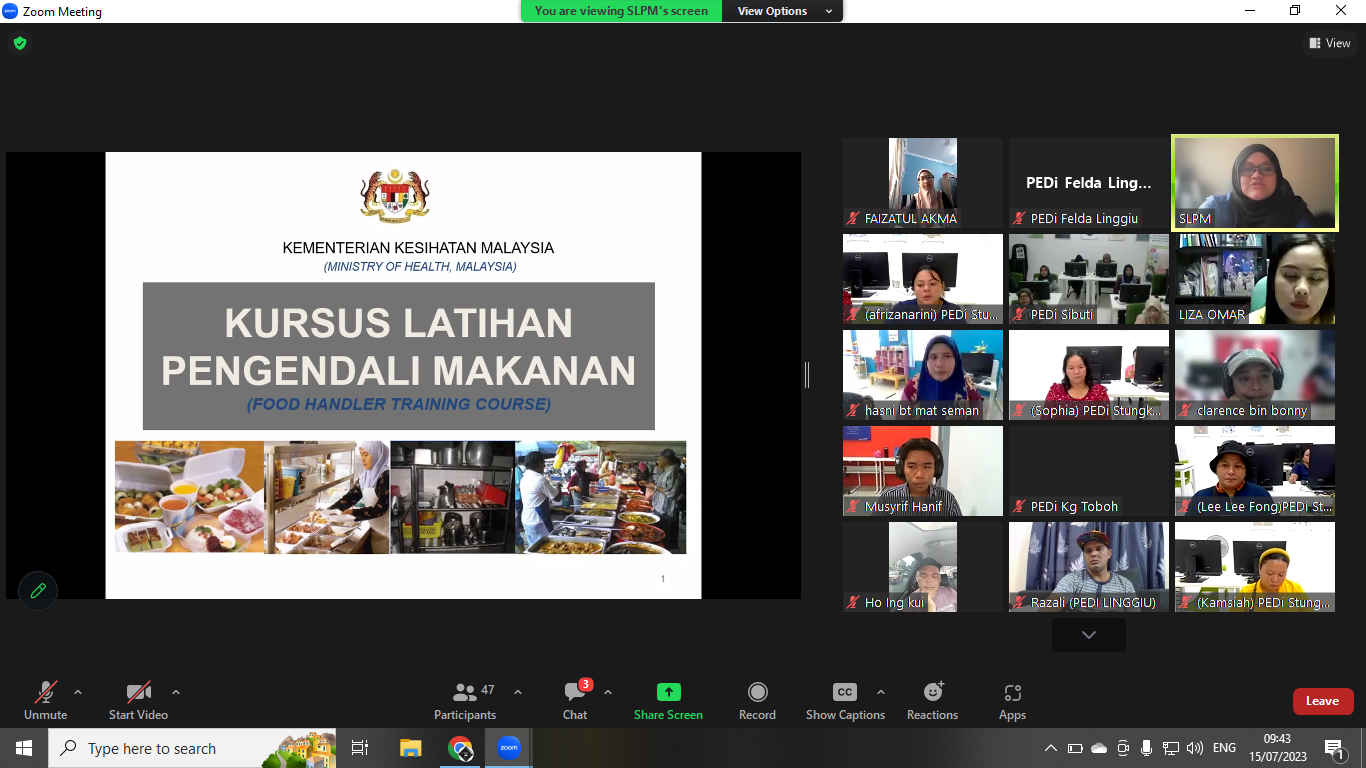Open the View layout menu

coord(1330,43)
